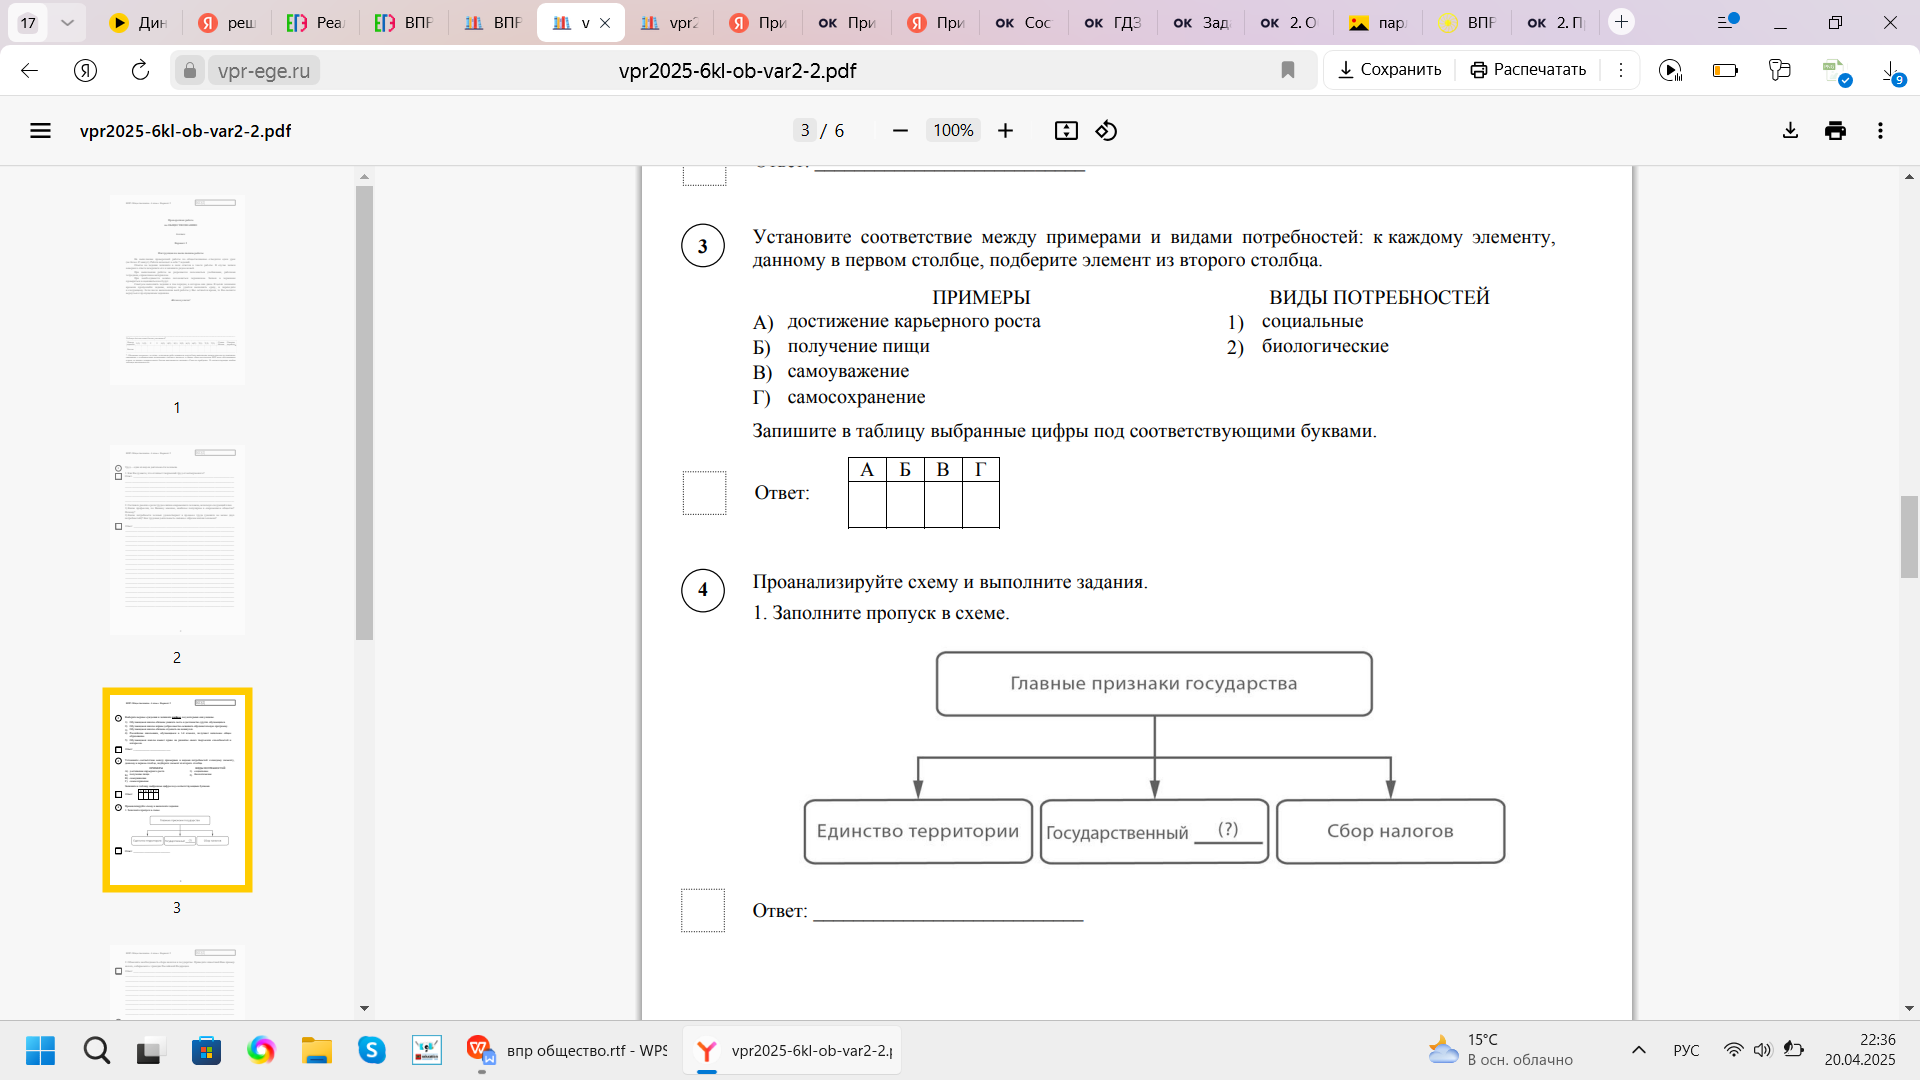1920x1080 pixels.
Task: Select page 2 thumbnail
Action: coord(177,540)
